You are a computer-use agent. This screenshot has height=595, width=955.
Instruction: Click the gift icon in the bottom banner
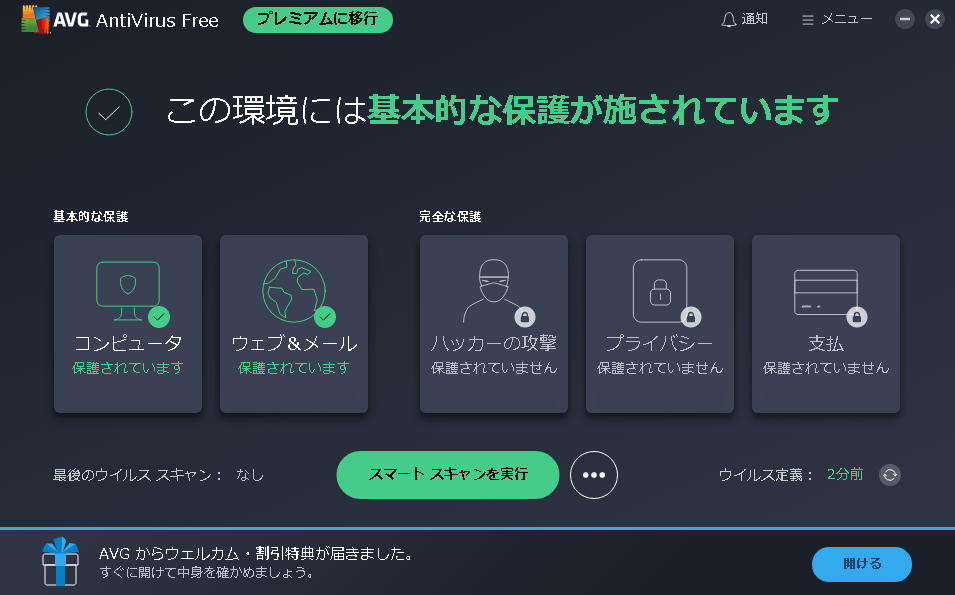61,562
